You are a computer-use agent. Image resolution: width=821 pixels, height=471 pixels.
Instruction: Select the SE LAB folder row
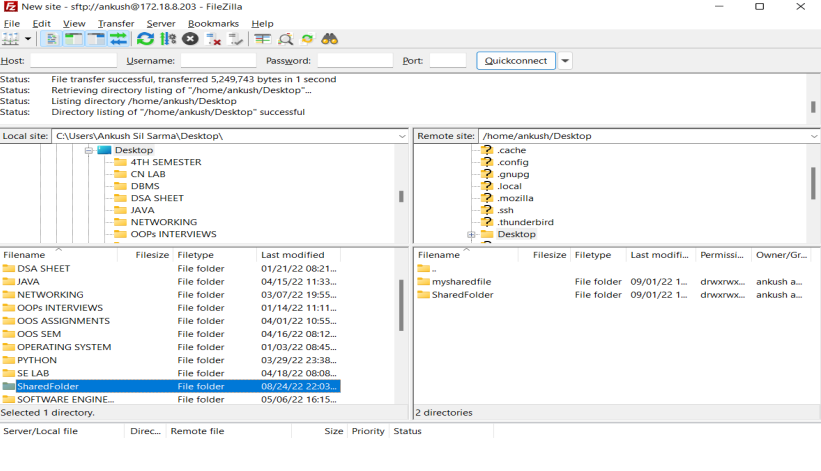(170, 373)
